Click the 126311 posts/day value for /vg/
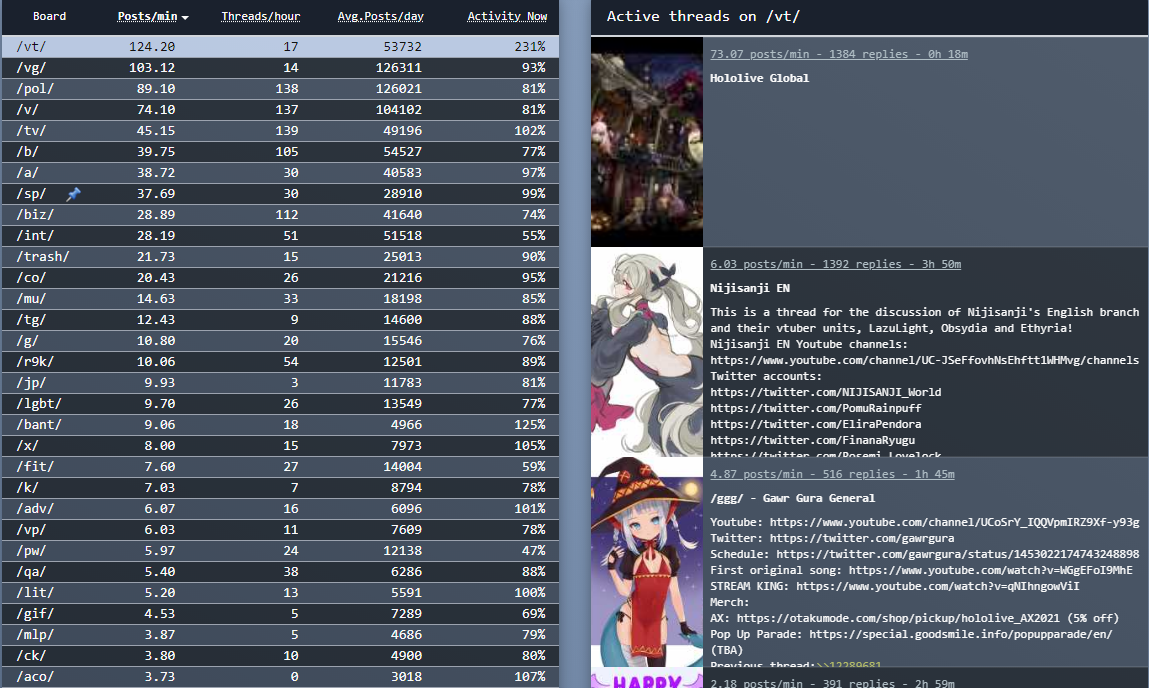This screenshot has width=1149, height=688. (x=399, y=67)
